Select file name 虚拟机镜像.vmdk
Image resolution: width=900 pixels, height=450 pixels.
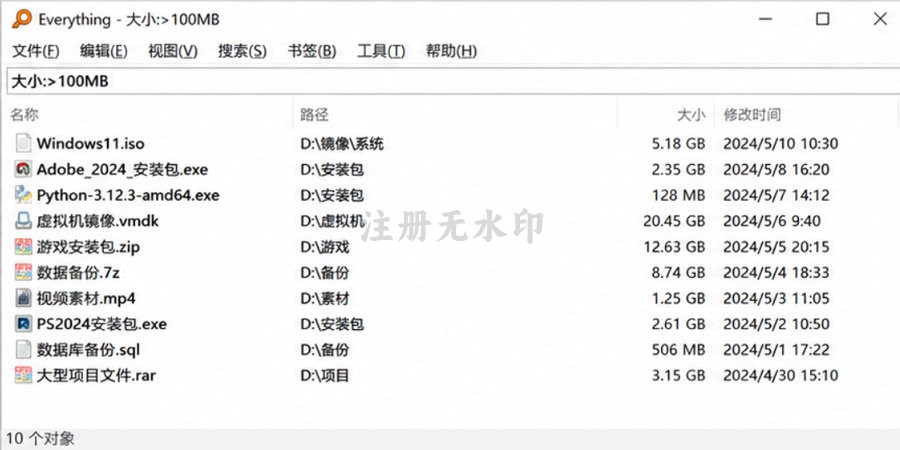click(98, 221)
